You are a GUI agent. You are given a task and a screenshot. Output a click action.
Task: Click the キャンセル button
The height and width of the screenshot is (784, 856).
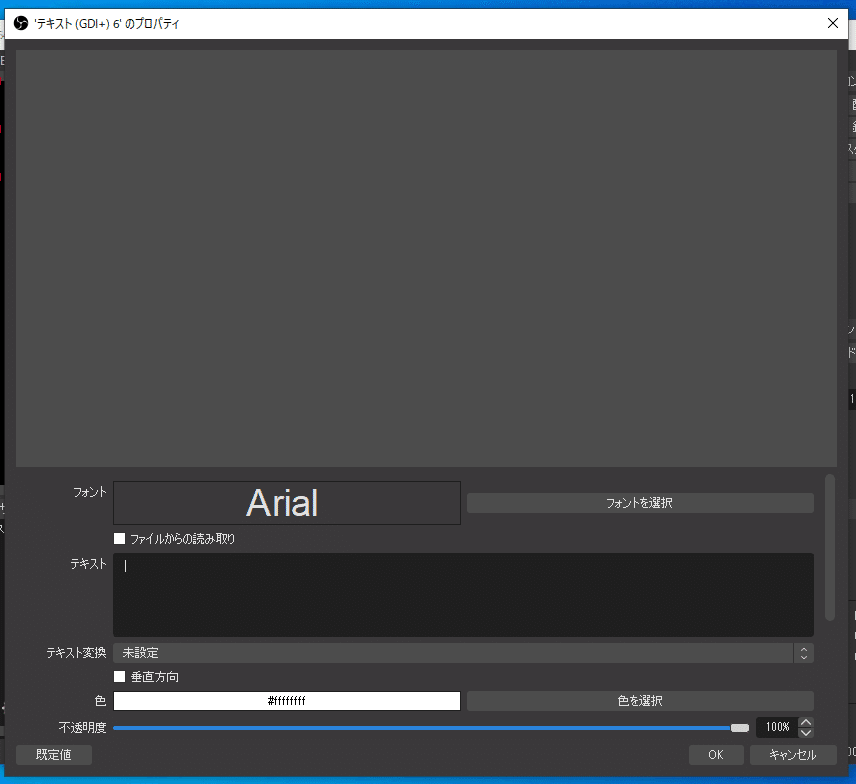click(793, 755)
